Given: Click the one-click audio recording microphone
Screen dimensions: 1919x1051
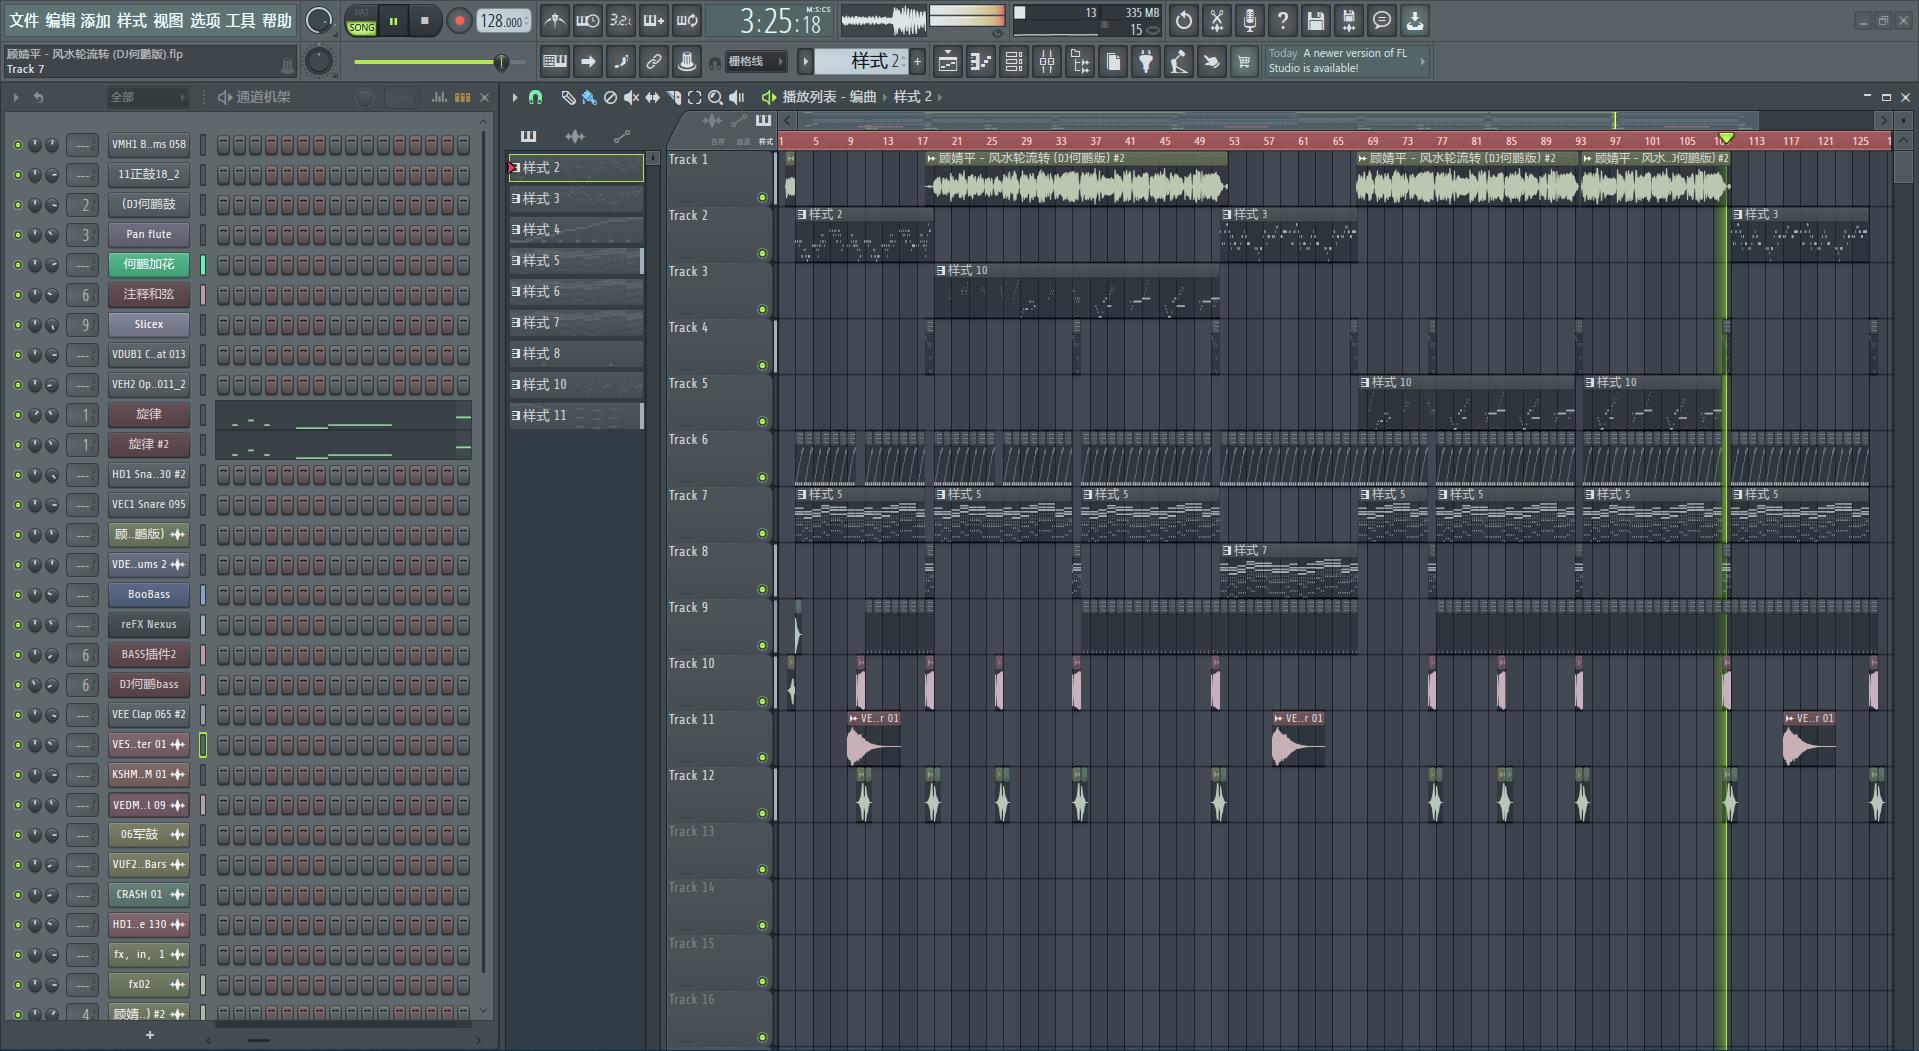Looking at the screenshot, I should coord(1250,20).
